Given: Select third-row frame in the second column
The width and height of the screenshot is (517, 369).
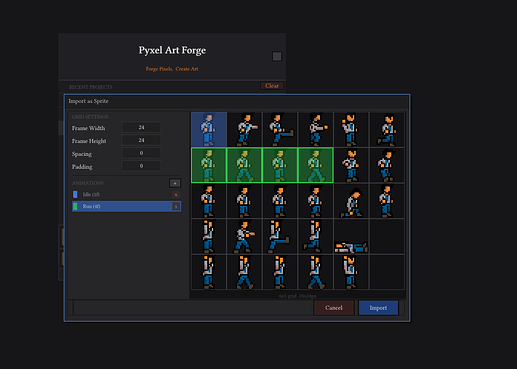Looking at the screenshot, I should pyautogui.click(x=245, y=201).
